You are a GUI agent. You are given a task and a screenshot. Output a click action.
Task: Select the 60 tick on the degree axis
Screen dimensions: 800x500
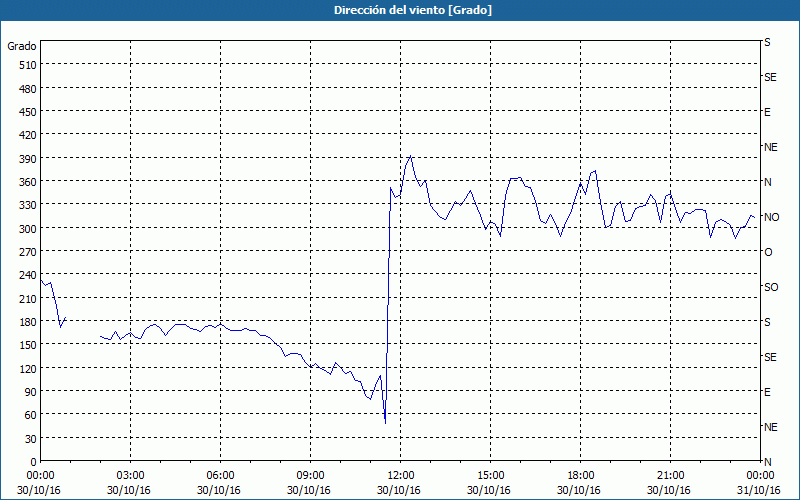pos(31,415)
